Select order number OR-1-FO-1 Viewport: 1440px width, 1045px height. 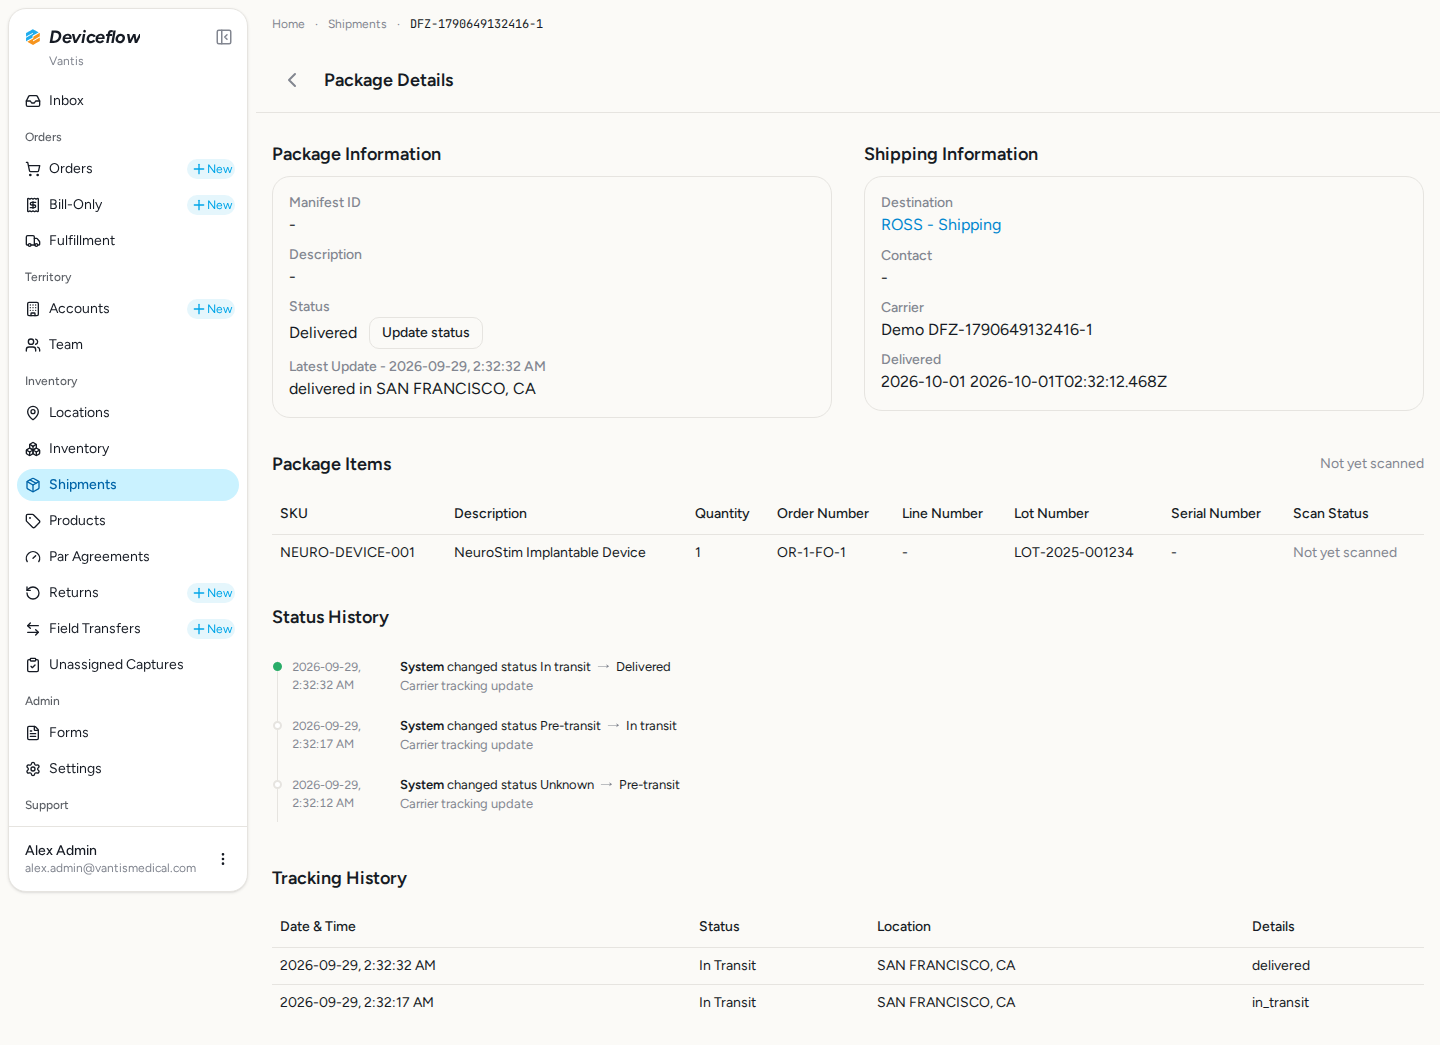coord(811,552)
